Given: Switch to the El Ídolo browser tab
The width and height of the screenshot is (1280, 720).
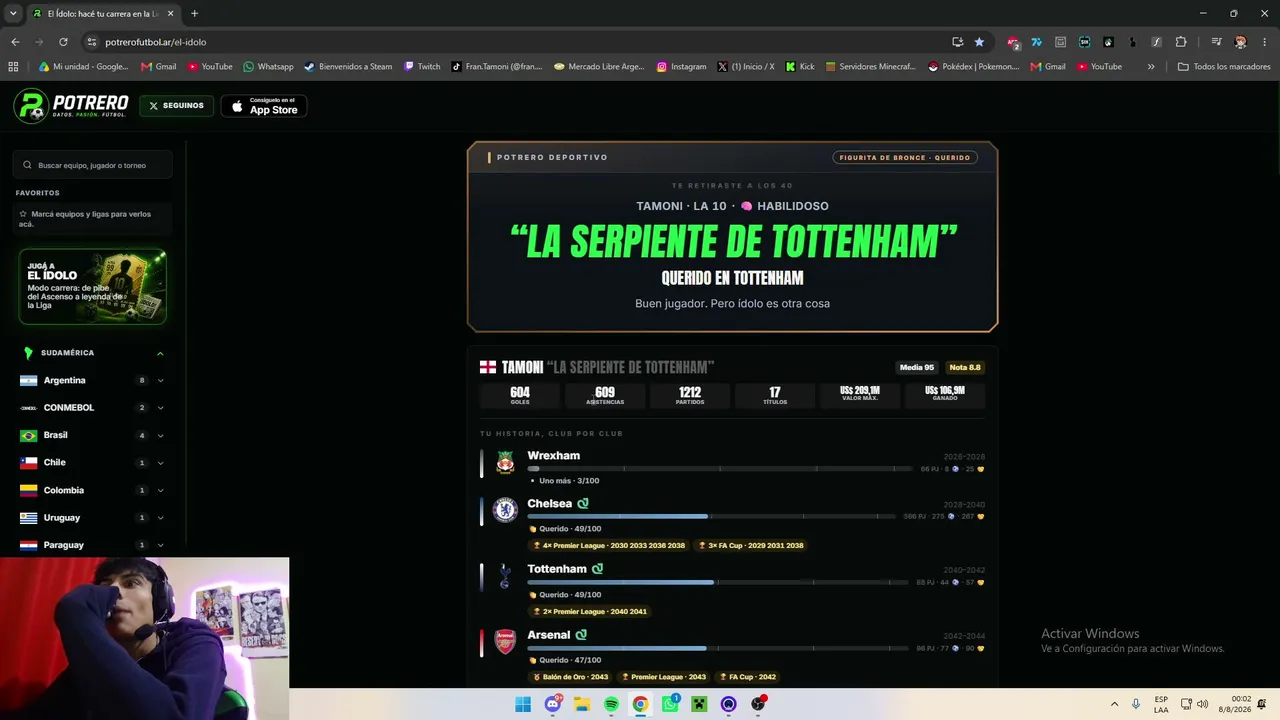Looking at the screenshot, I should coord(102,14).
